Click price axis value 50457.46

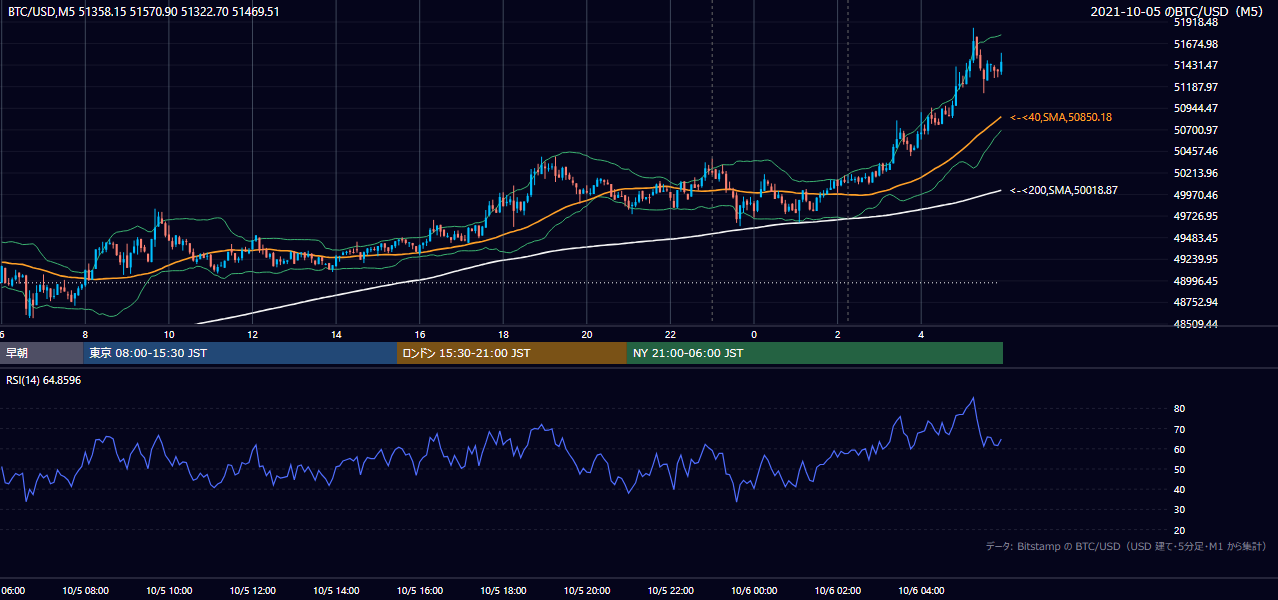(x=1196, y=151)
